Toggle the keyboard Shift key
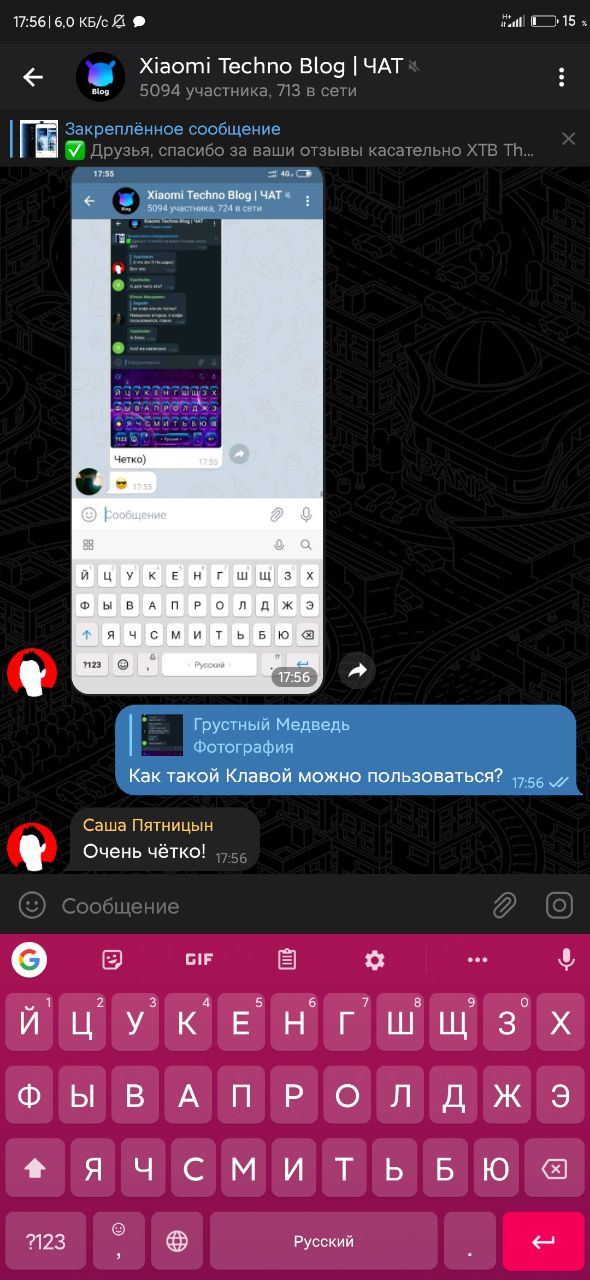 pyautogui.click(x=35, y=1168)
